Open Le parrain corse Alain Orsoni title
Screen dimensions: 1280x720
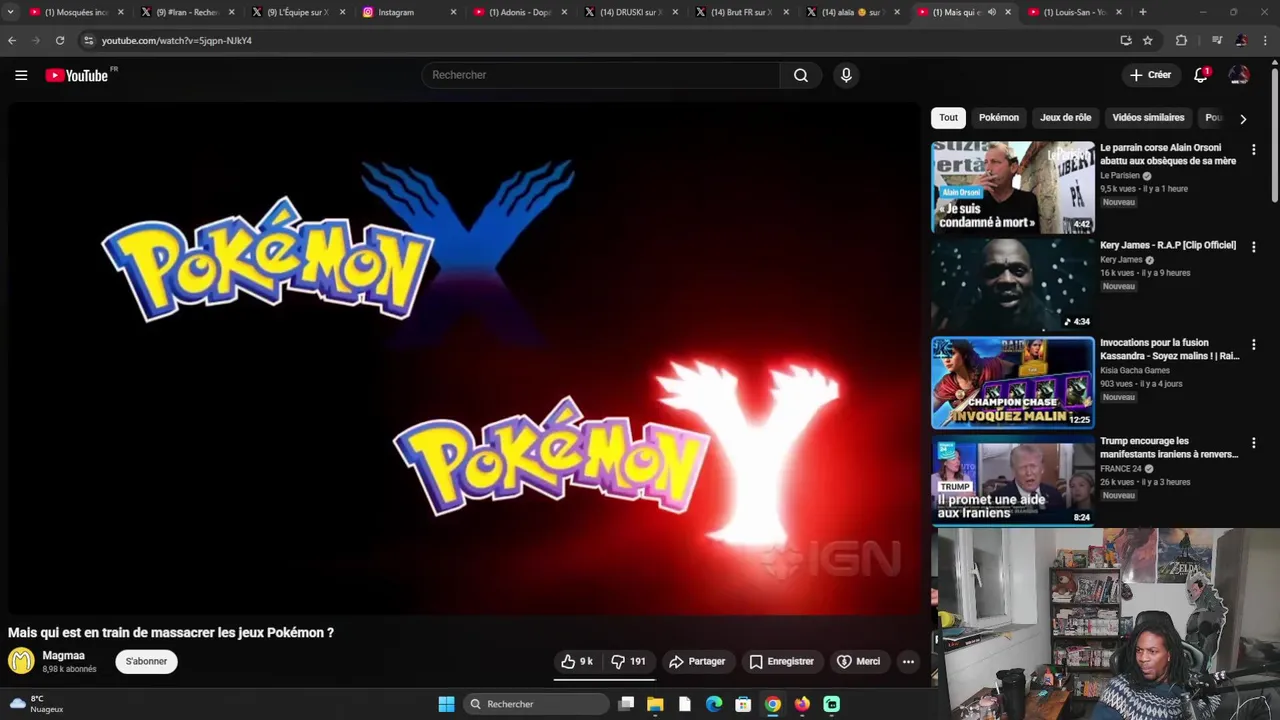[1168, 154]
